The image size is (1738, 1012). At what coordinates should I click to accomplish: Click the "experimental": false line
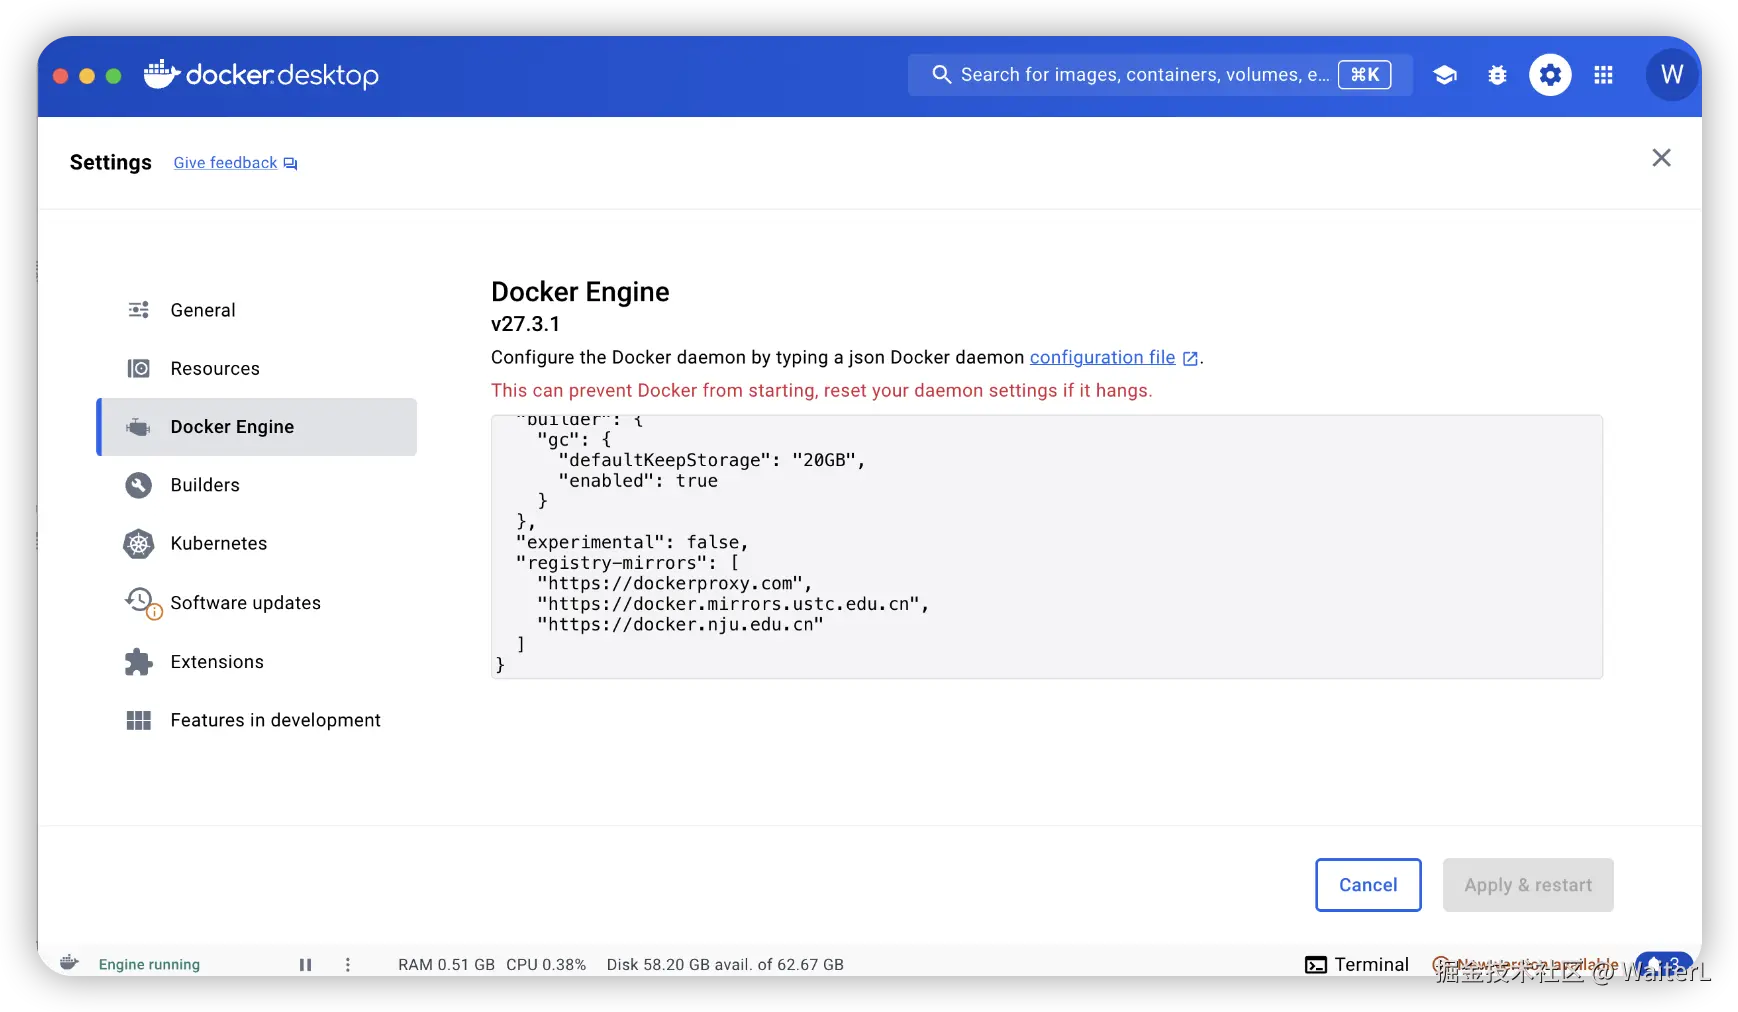click(x=632, y=542)
